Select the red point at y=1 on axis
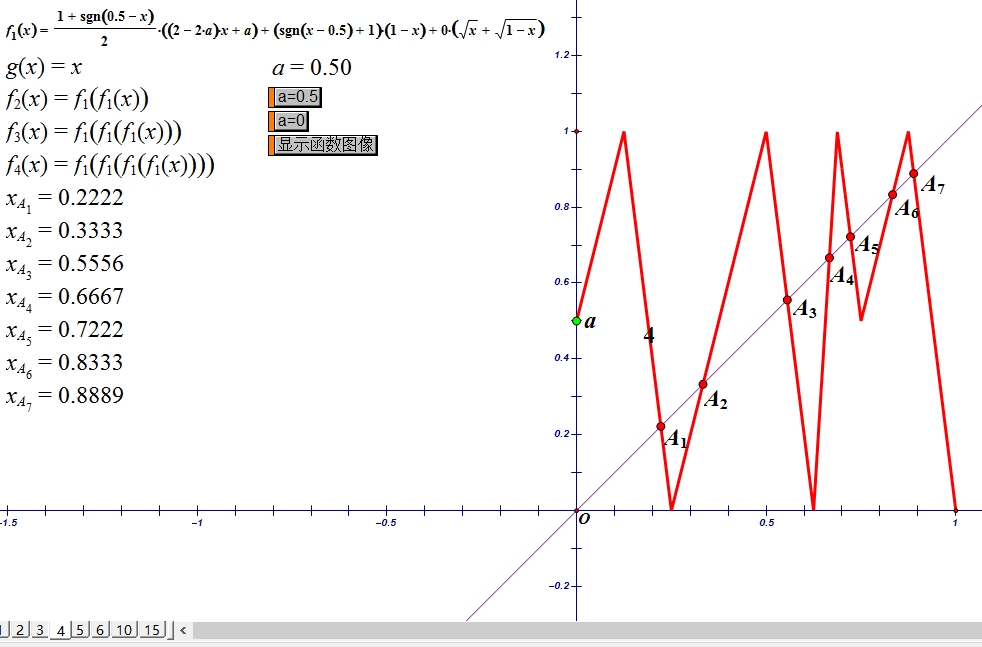982x647 pixels. point(577,132)
